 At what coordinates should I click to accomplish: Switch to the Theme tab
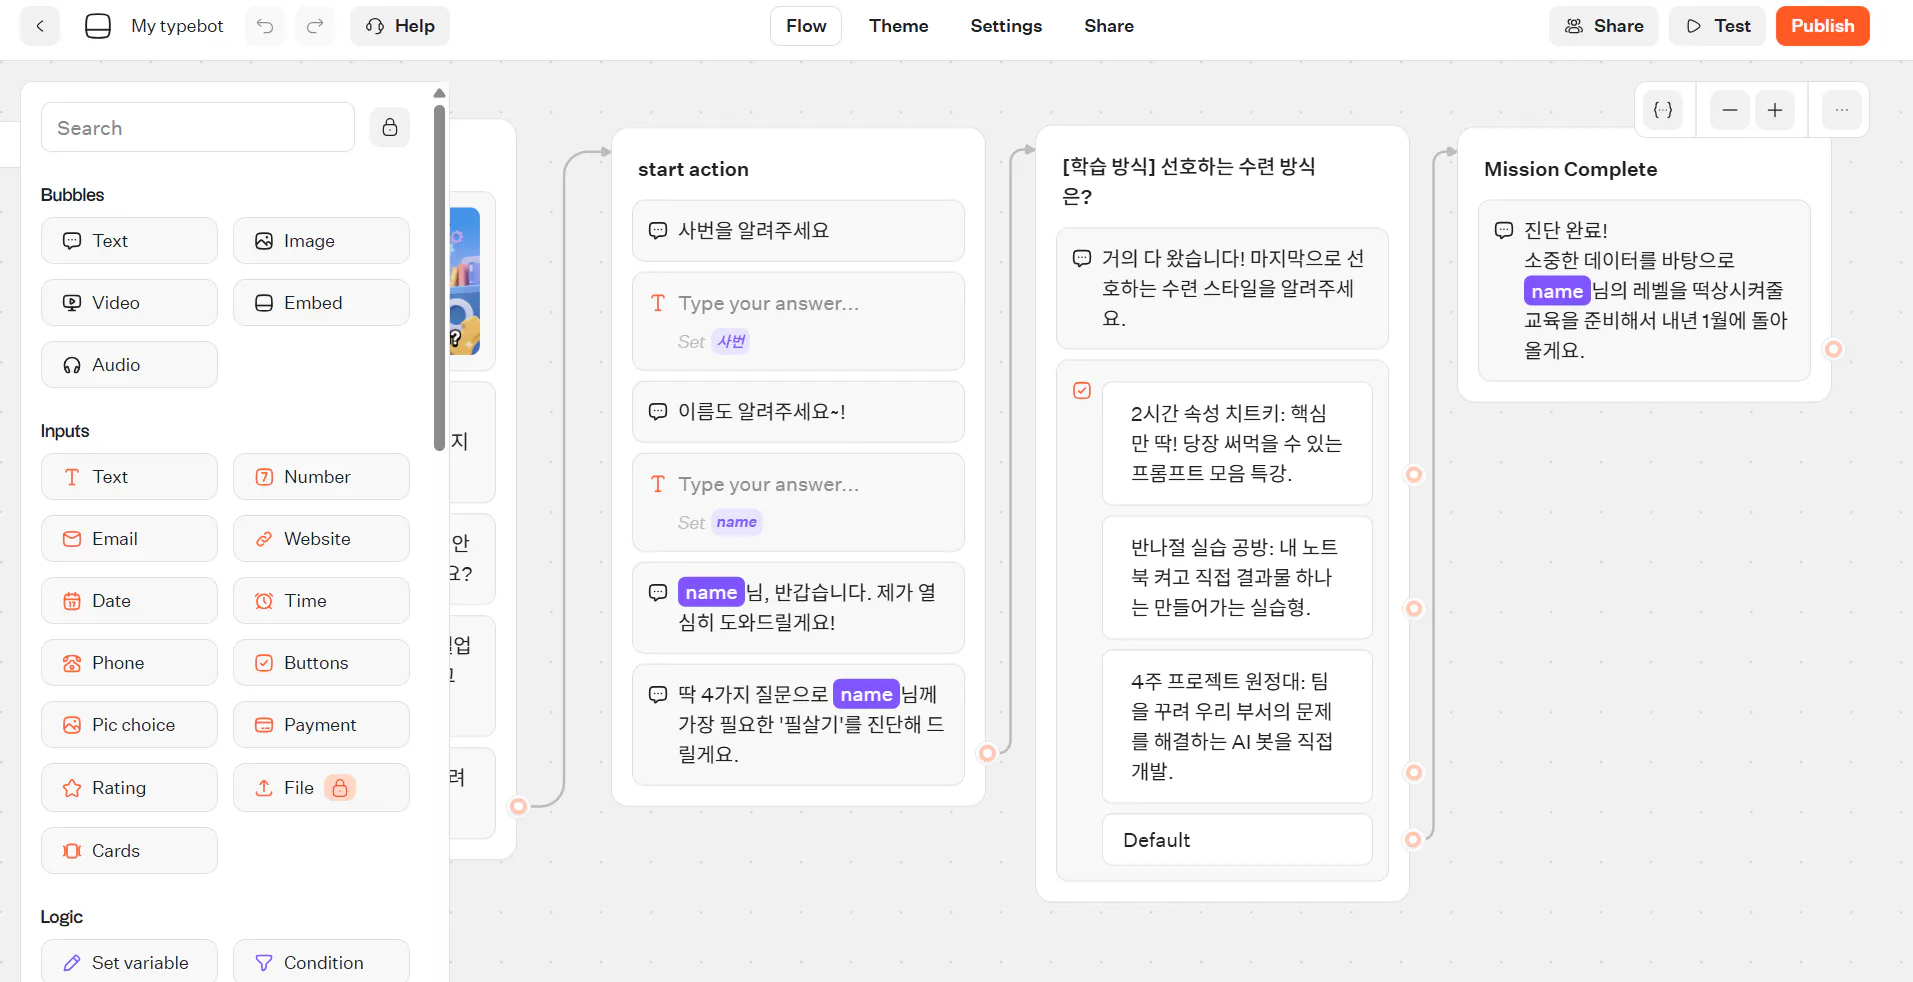(897, 25)
